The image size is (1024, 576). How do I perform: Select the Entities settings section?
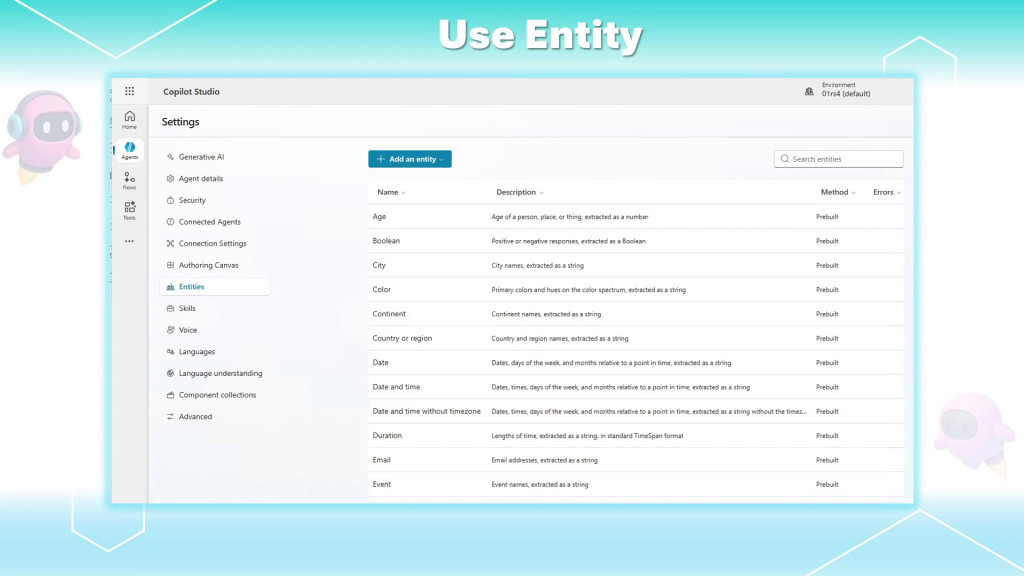215,287
